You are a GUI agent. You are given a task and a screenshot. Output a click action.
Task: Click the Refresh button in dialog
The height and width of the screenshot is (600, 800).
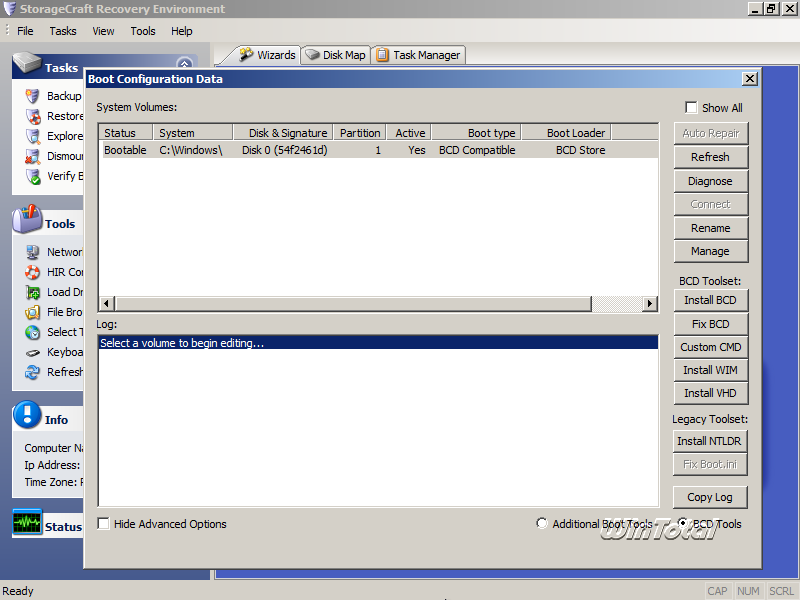coord(710,157)
